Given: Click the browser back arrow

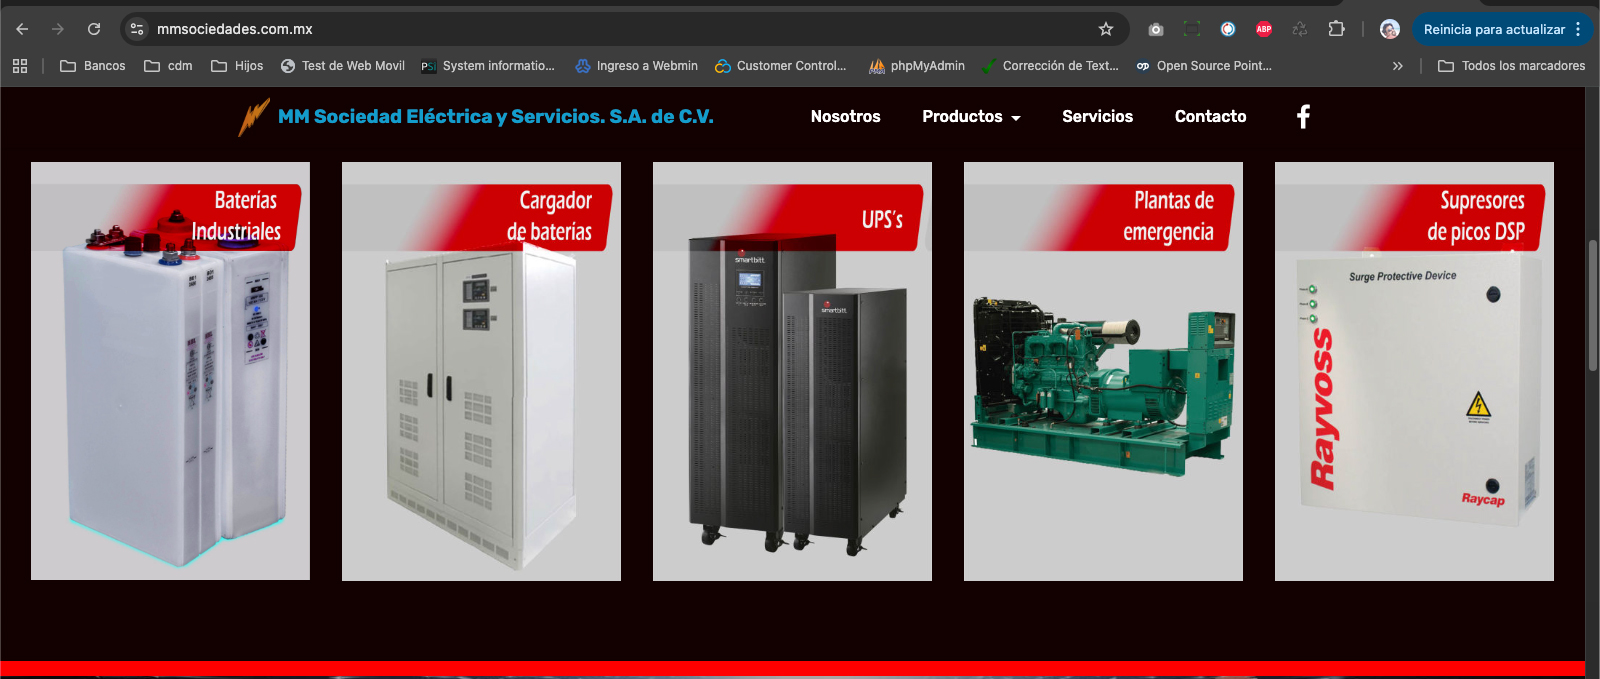Looking at the screenshot, I should tap(22, 29).
